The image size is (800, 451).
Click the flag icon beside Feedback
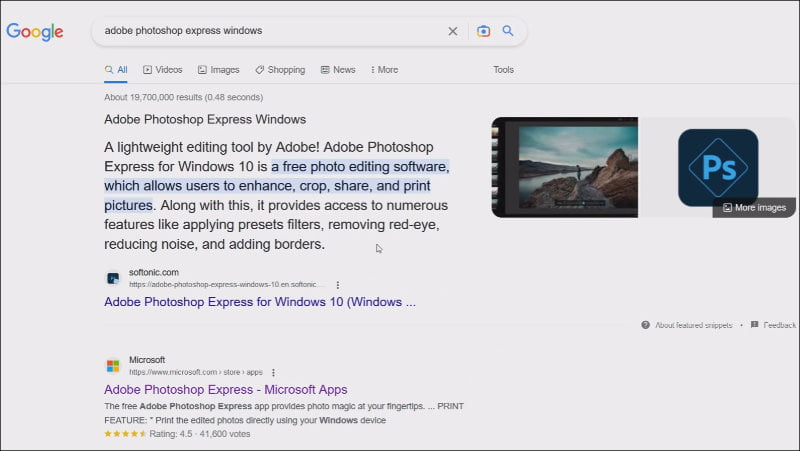click(755, 325)
